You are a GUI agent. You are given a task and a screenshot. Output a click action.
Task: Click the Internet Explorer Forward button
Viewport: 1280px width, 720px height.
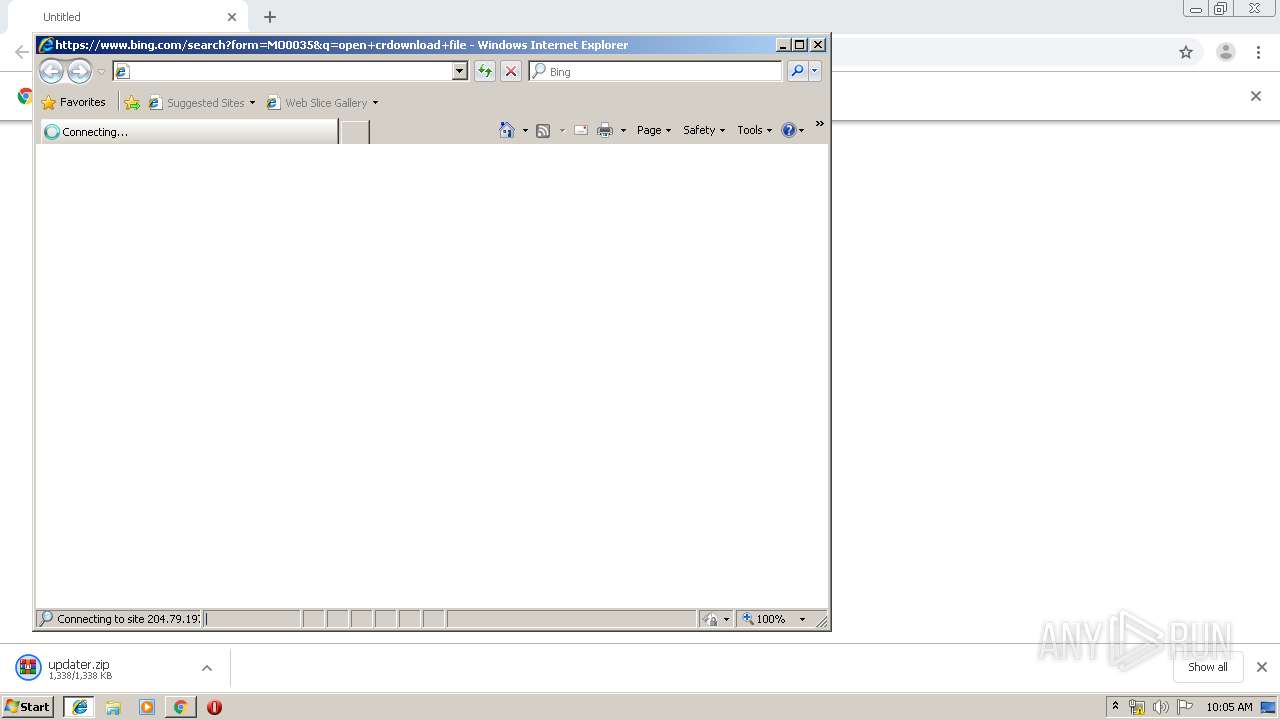coord(79,71)
